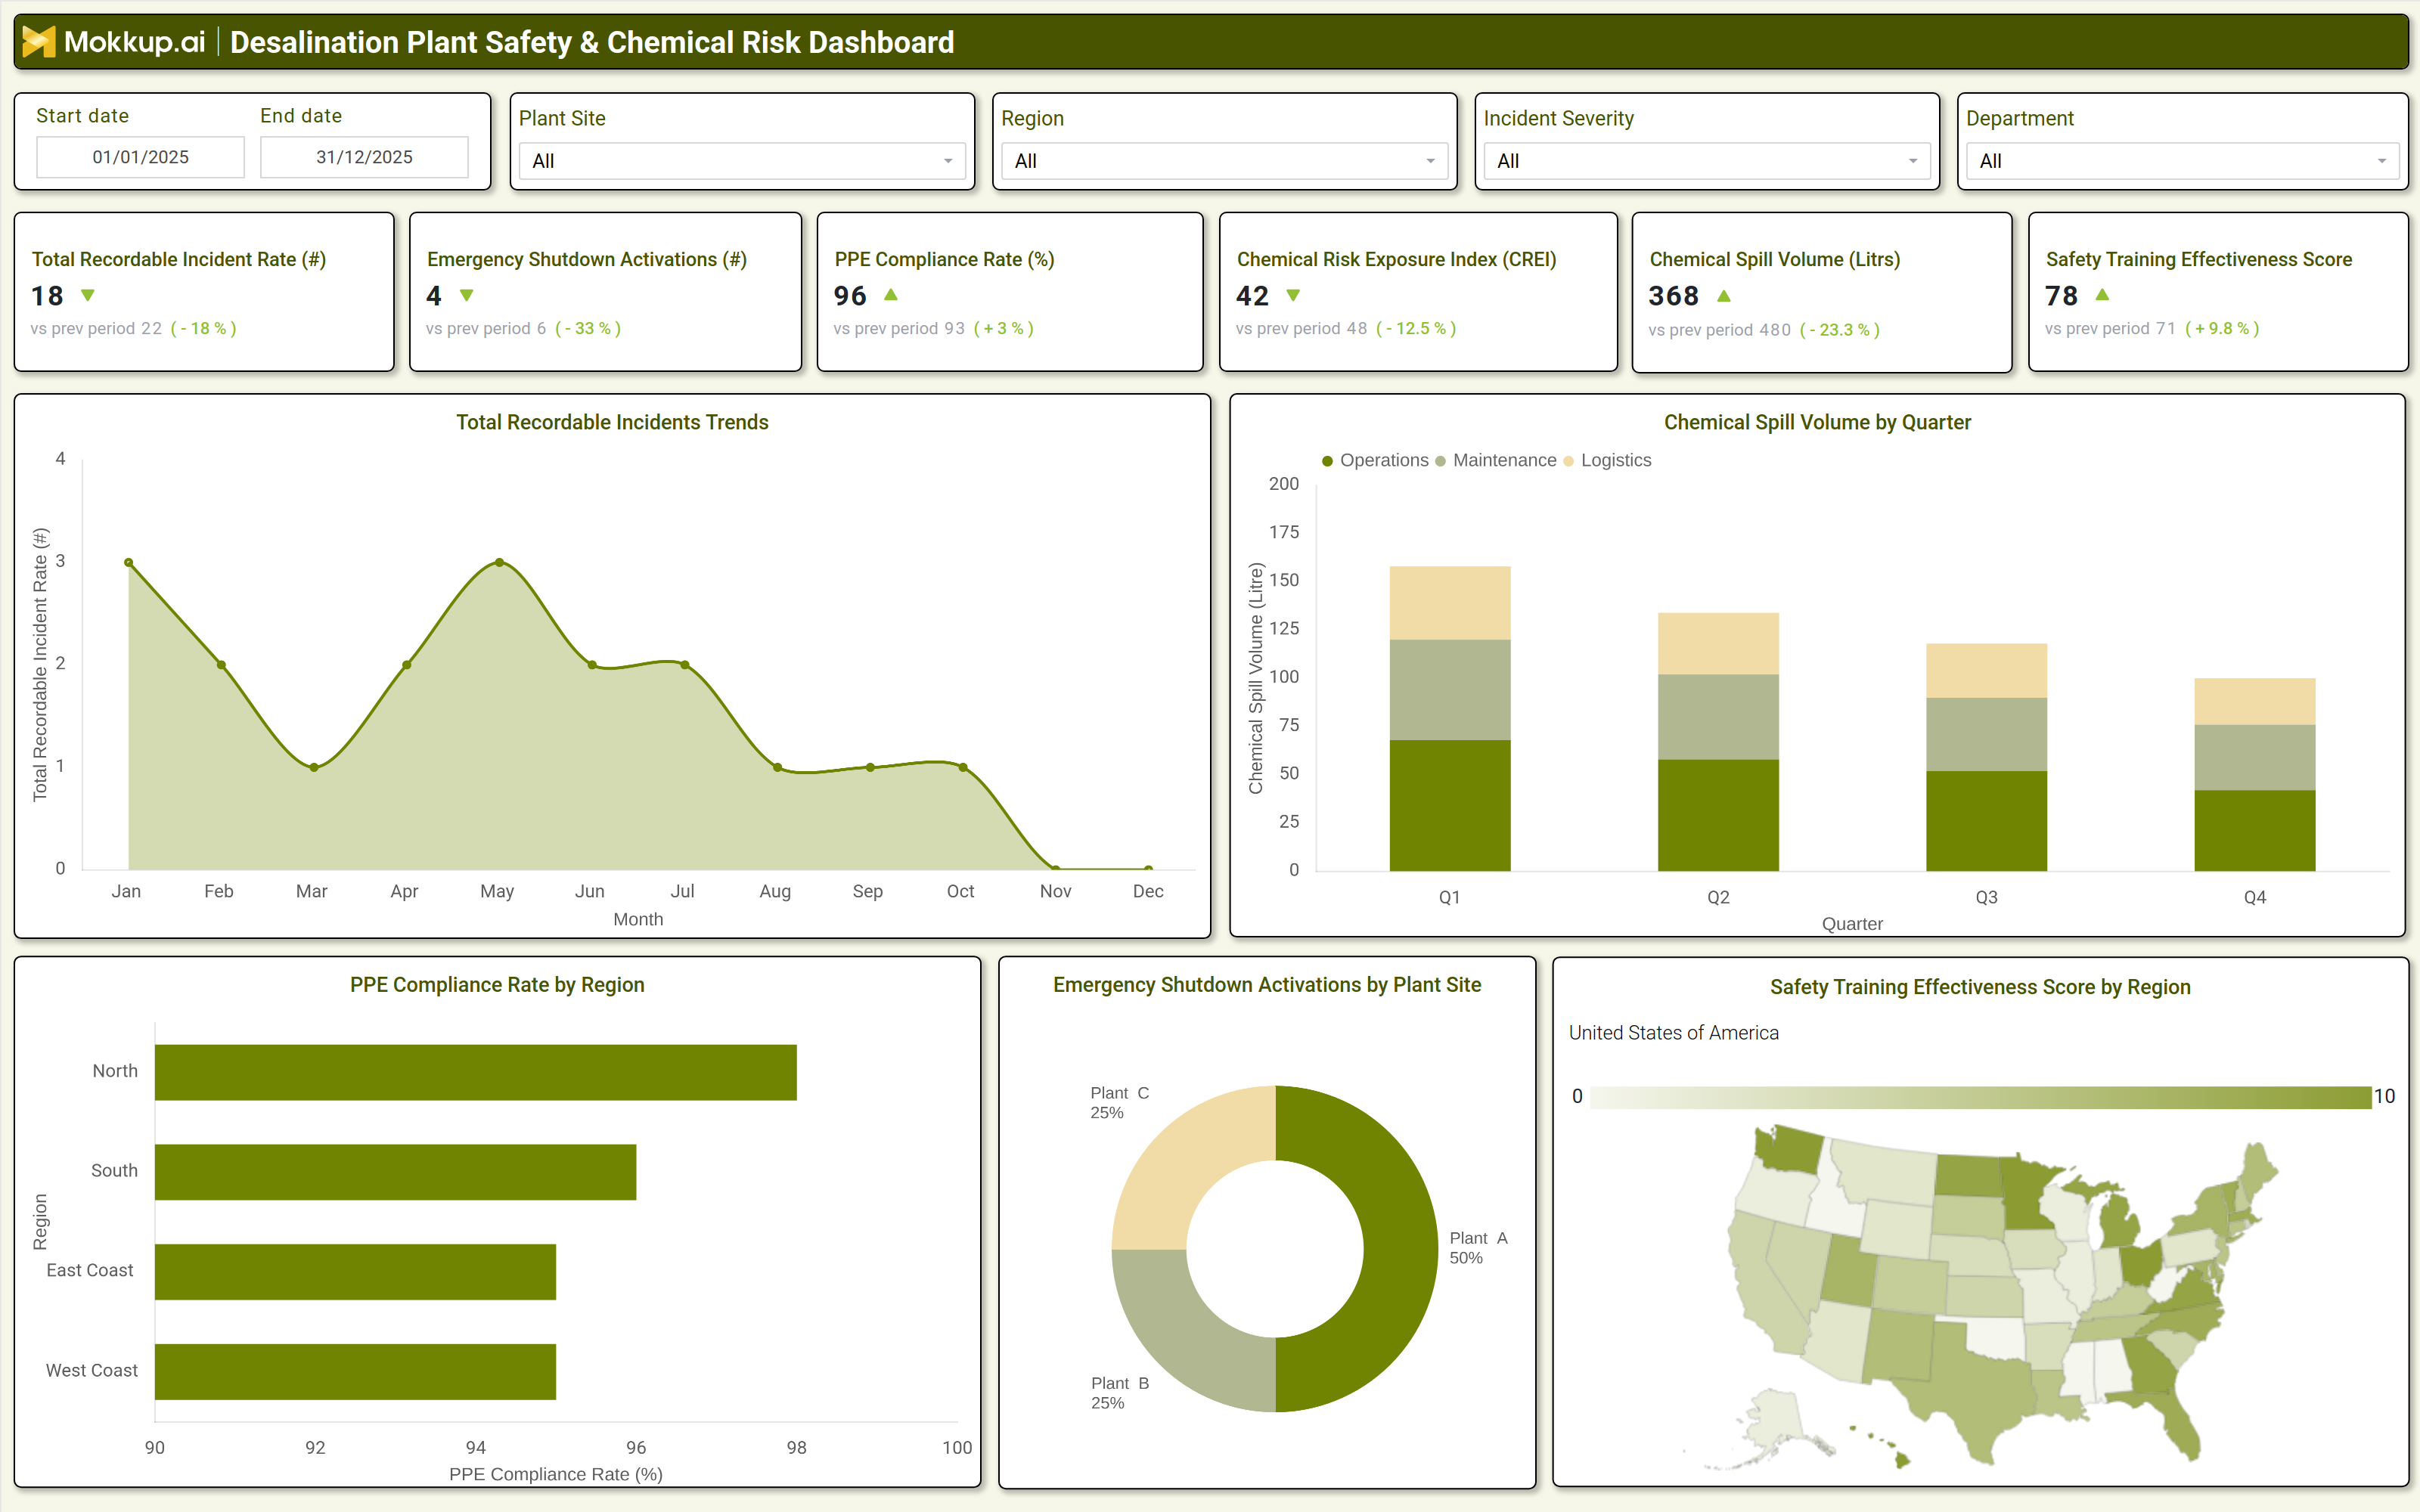This screenshot has width=2420, height=1512.
Task: Select the Plant A donut slice
Action: click(1400, 1249)
